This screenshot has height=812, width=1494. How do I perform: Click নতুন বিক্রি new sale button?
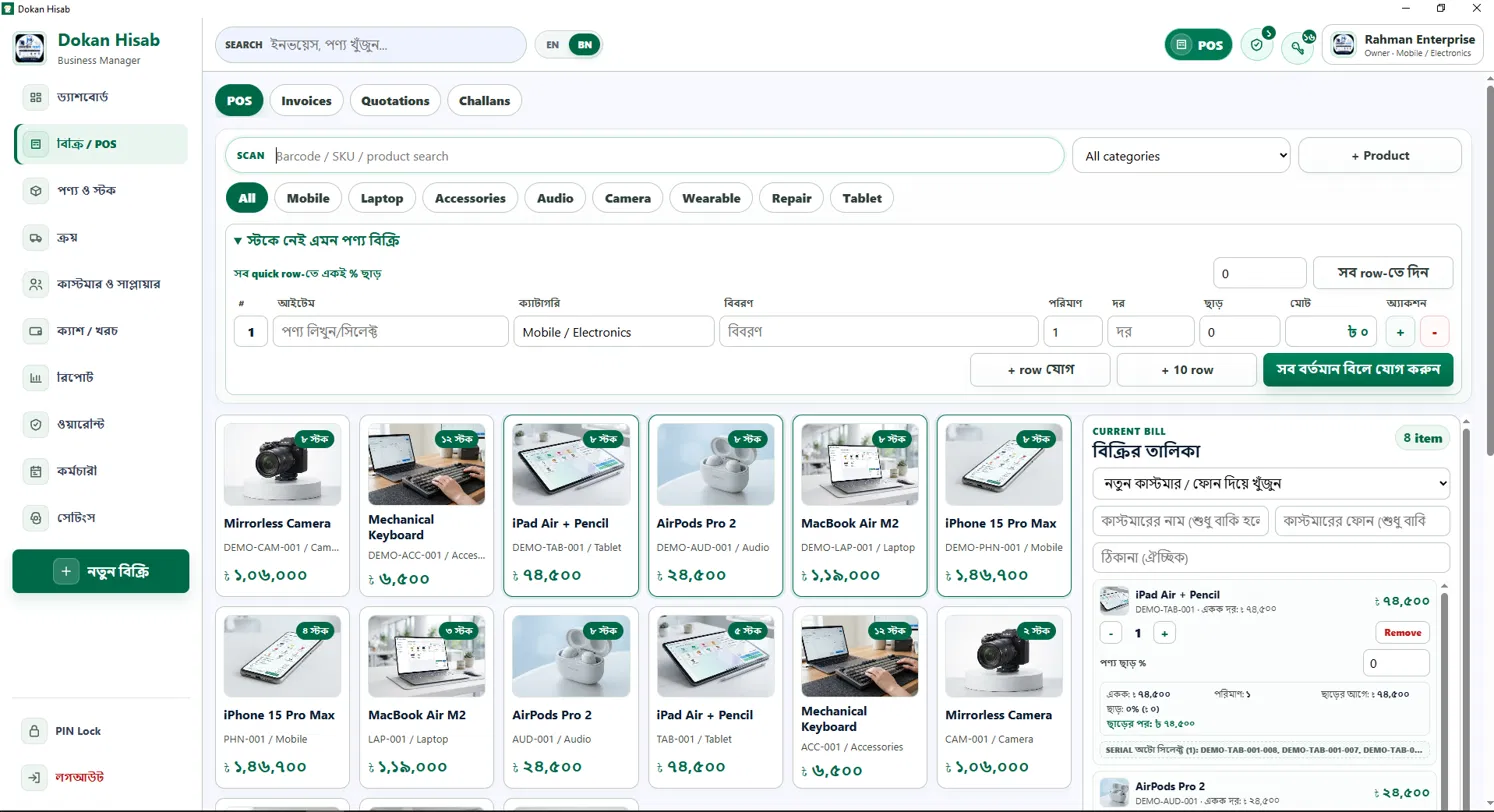[x=101, y=571]
